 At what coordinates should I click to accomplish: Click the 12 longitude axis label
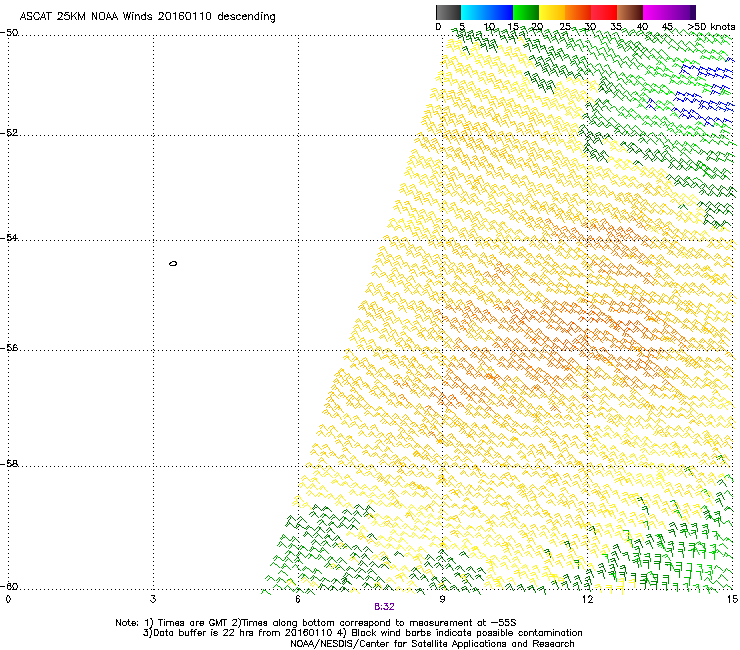[587, 599]
